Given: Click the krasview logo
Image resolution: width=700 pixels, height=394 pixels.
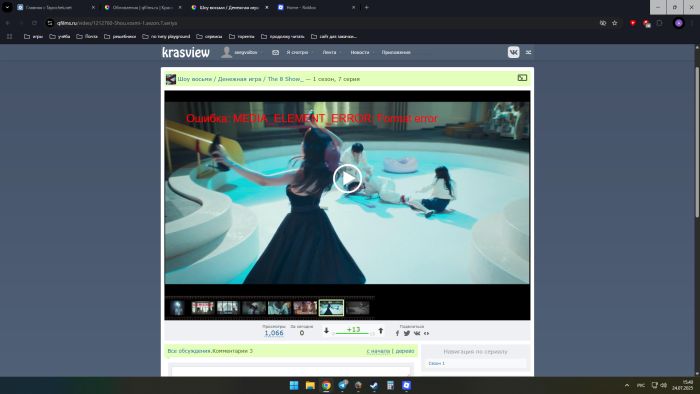Looking at the screenshot, I should pyautogui.click(x=186, y=53).
